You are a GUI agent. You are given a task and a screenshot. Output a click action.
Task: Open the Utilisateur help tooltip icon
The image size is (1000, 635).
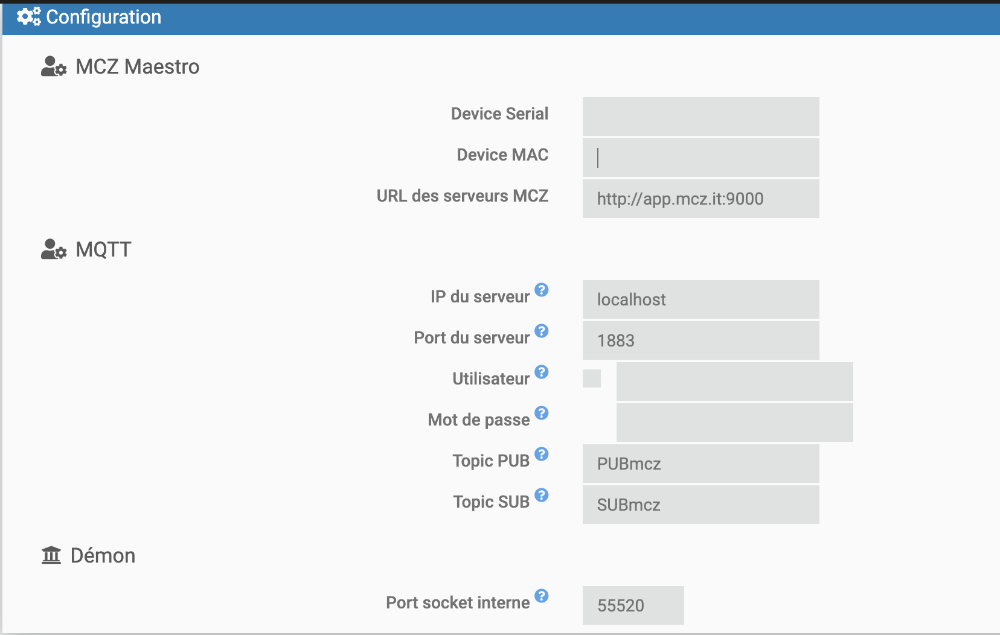pyautogui.click(x=541, y=372)
